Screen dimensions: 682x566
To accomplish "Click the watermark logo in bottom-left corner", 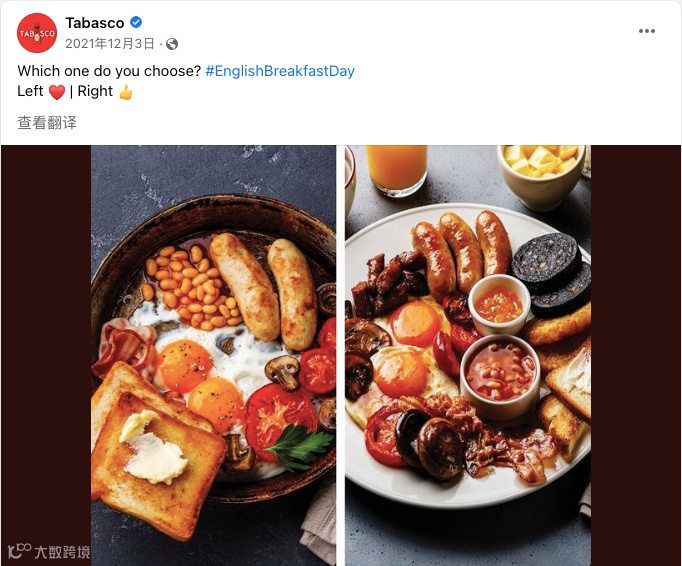I will 18,551.
